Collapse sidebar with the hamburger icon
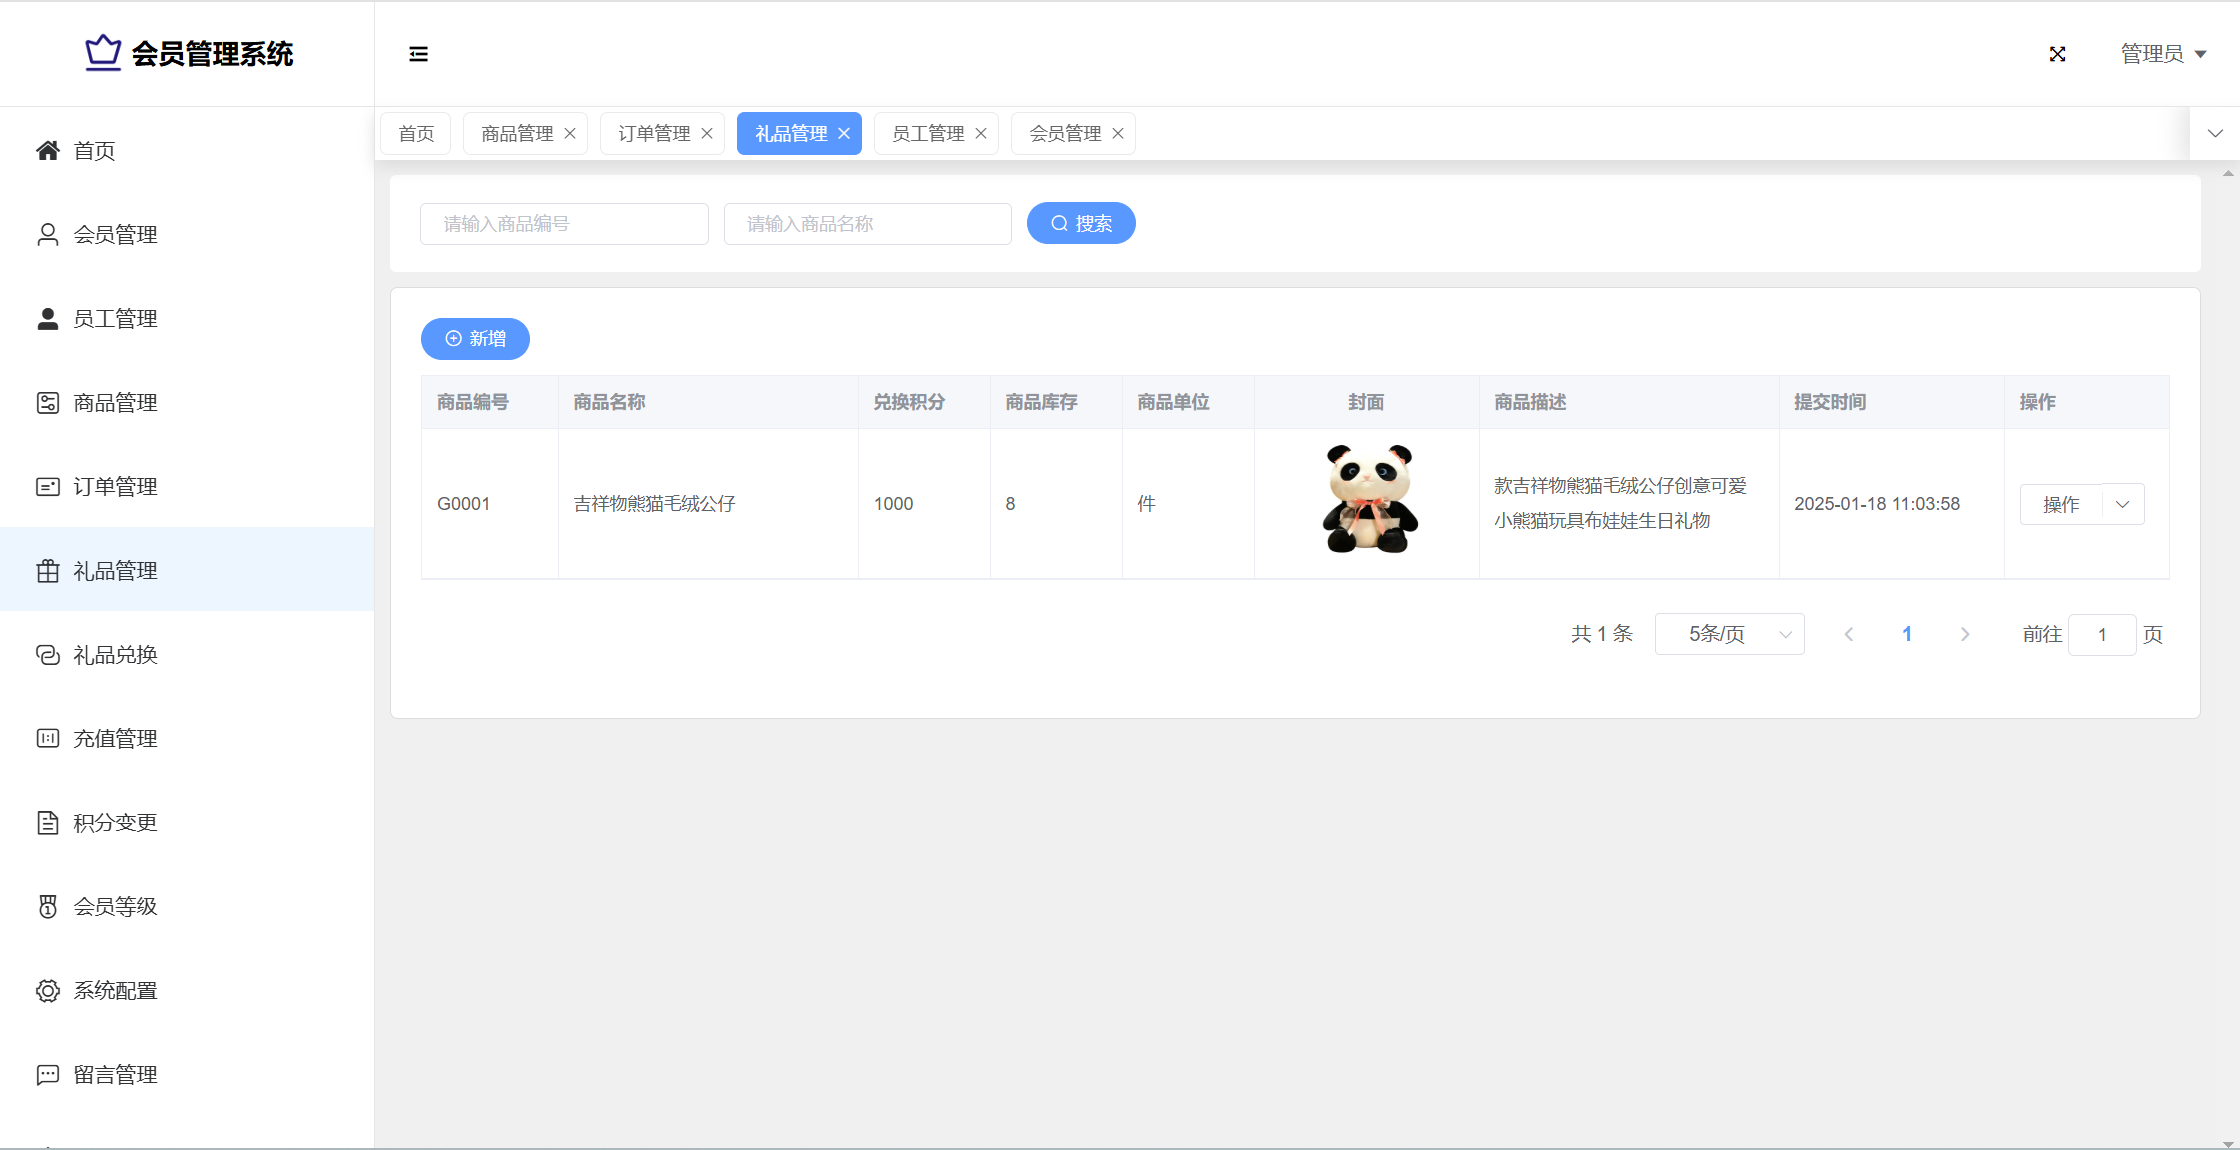The height and width of the screenshot is (1150, 2240). click(418, 54)
